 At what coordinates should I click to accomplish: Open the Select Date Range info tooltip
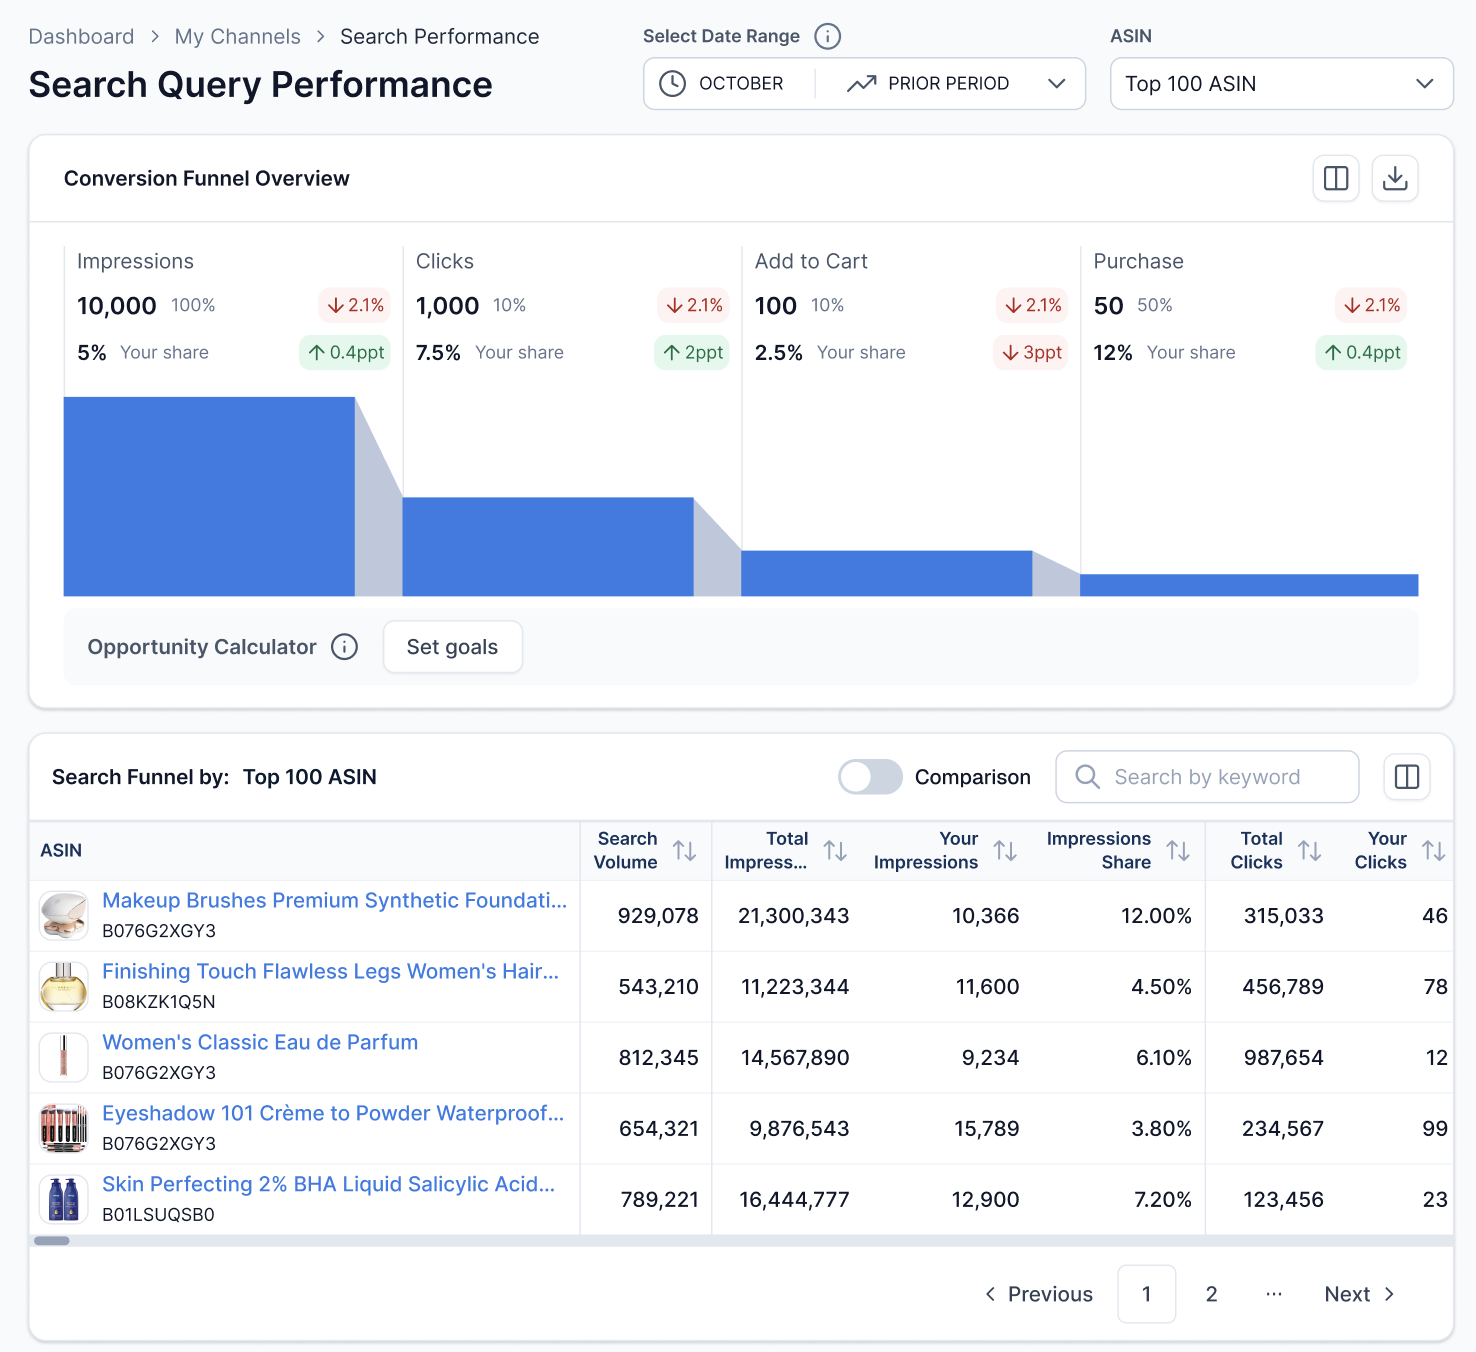point(827,36)
